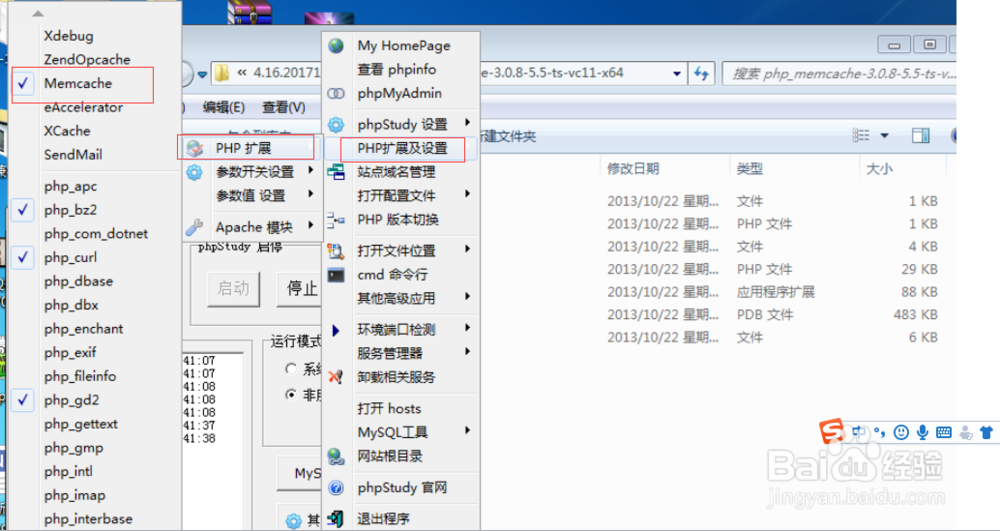
Task: Click the Sogou shirt skin icon
Action: pyautogui.click(x=986, y=432)
